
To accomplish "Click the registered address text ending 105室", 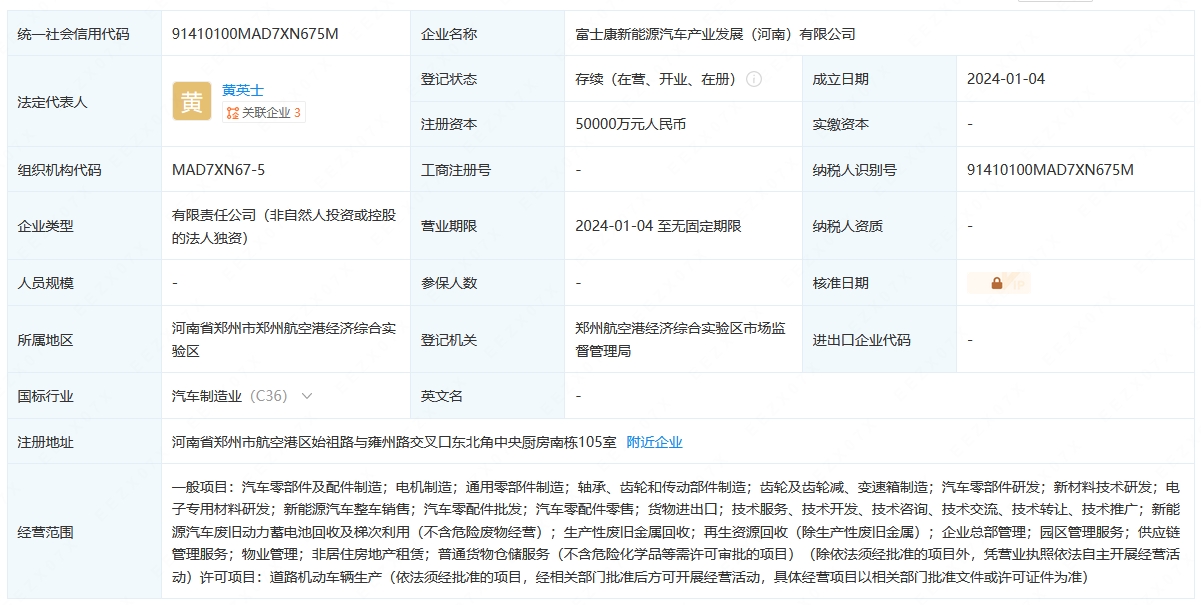I will (394, 442).
